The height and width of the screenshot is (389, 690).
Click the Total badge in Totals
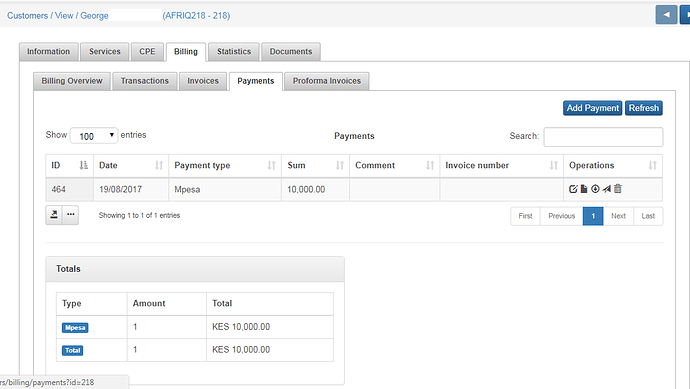pos(73,350)
